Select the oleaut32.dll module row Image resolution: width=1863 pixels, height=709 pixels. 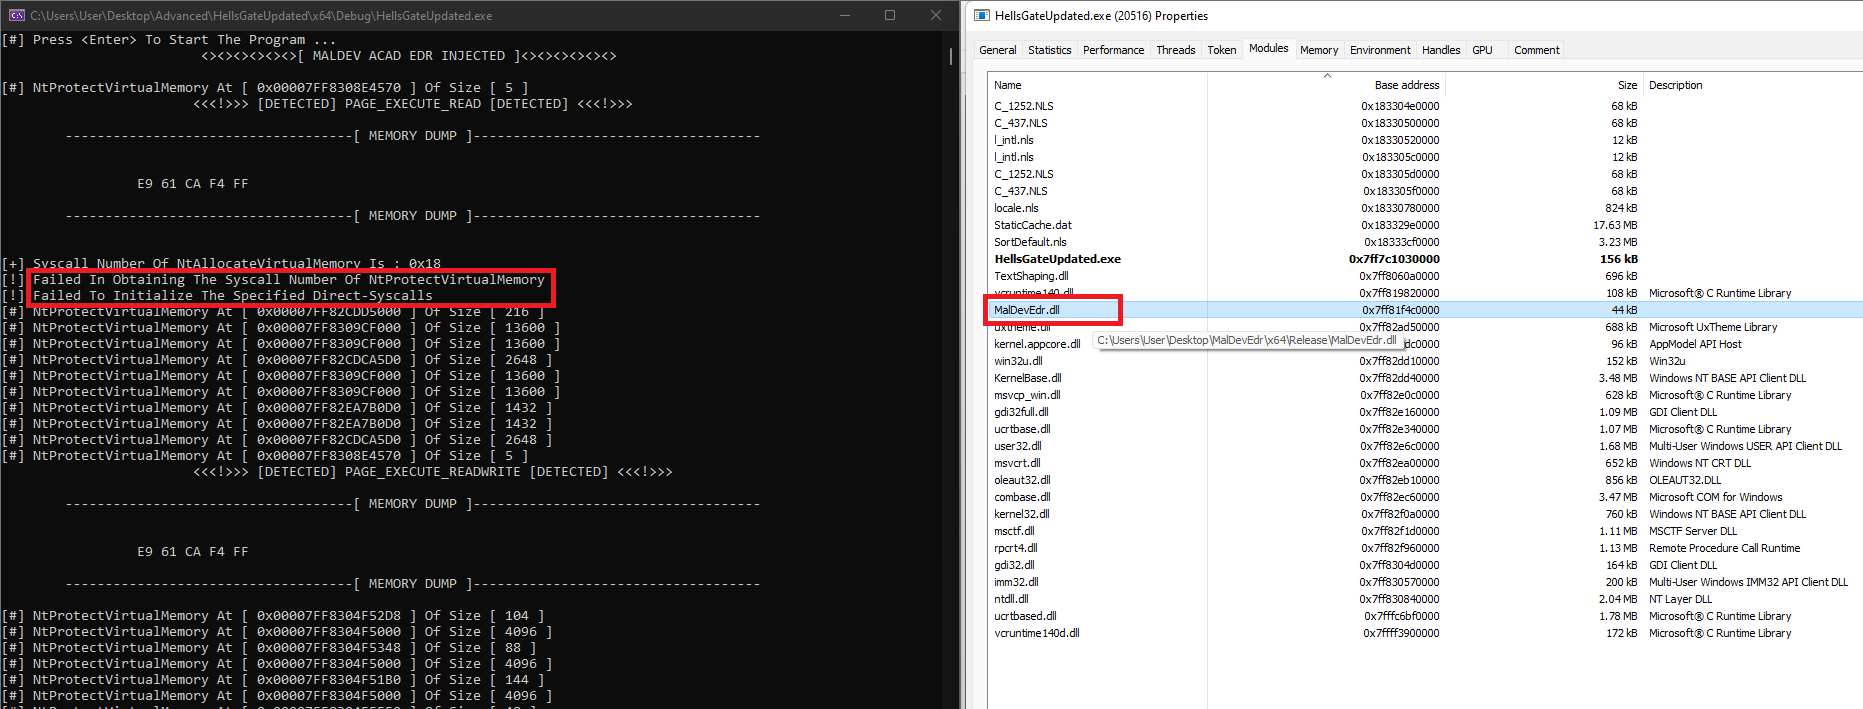click(x=1425, y=480)
